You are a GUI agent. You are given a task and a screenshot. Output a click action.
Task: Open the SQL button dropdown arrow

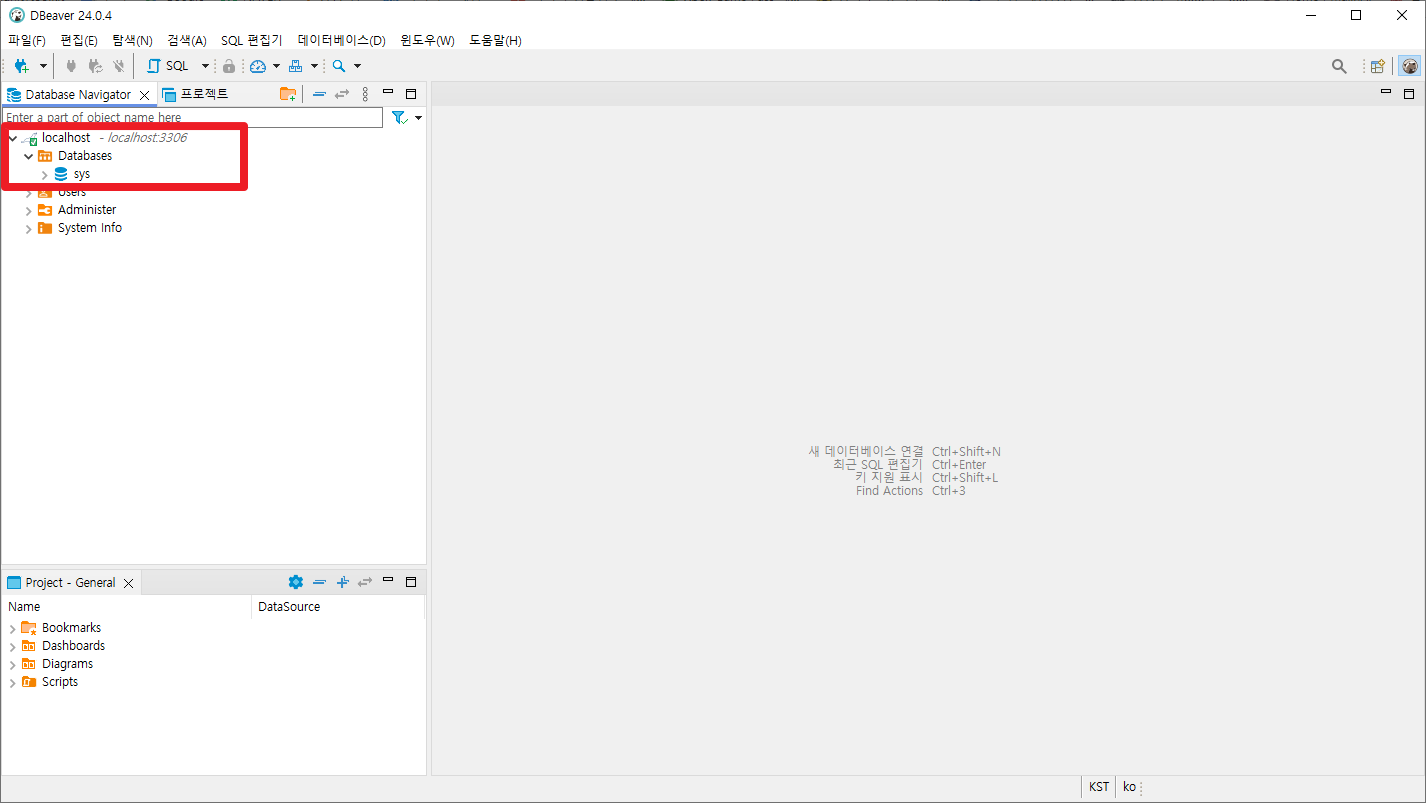click(x=205, y=66)
